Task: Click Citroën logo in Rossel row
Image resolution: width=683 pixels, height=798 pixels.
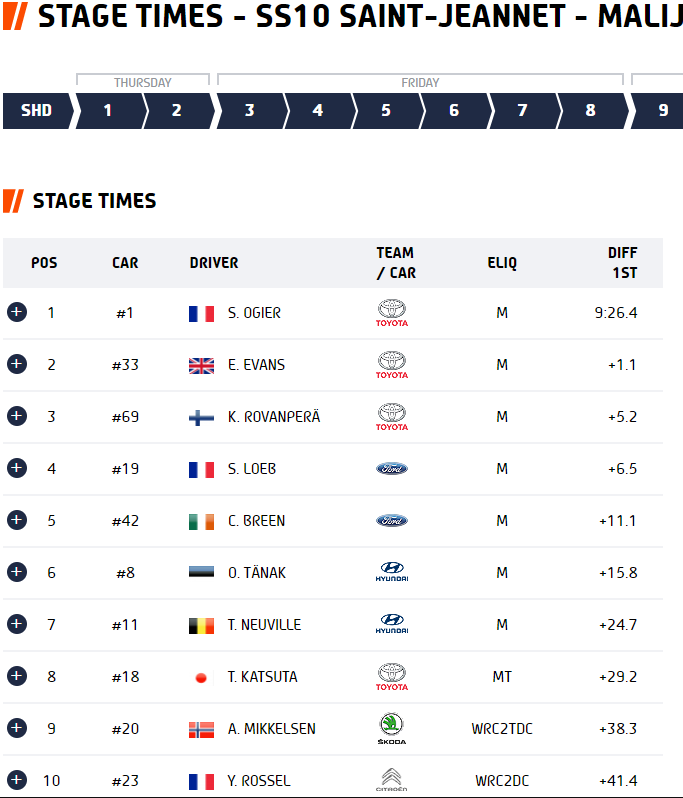Action: click(392, 780)
